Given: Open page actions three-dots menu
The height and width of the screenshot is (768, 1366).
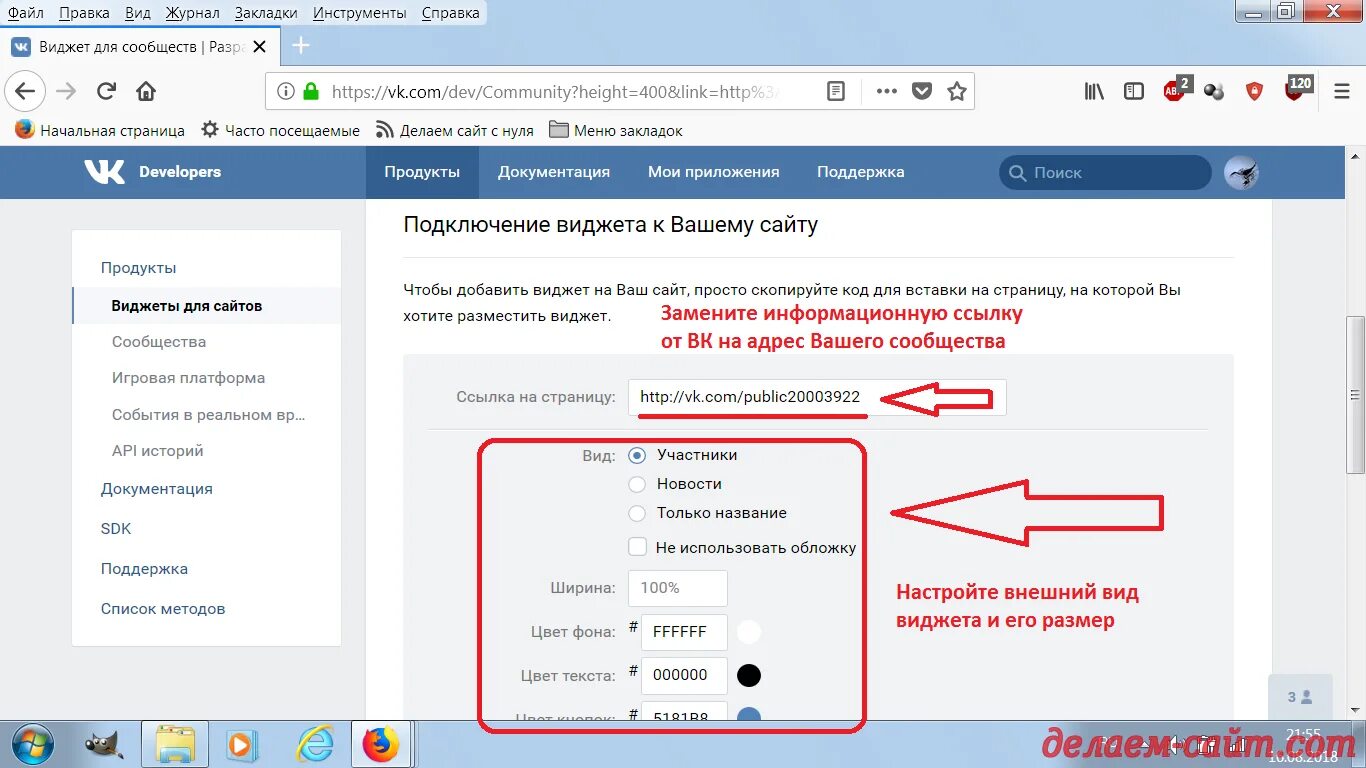Looking at the screenshot, I should [x=886, y=91].
